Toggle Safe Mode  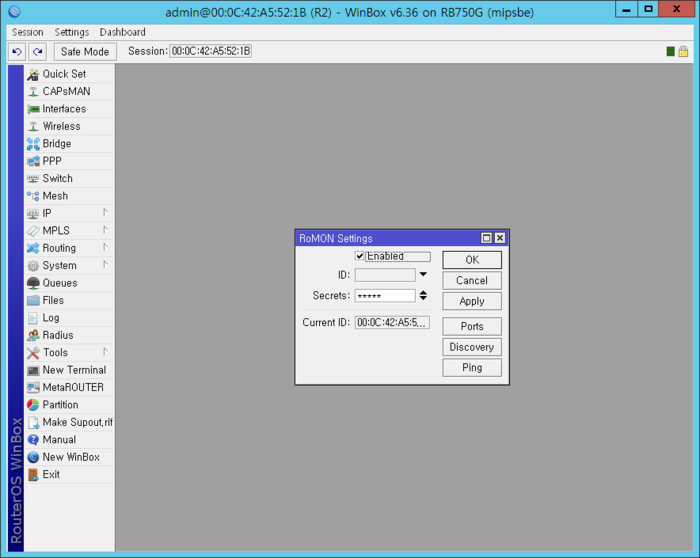(x=85, y=52)
